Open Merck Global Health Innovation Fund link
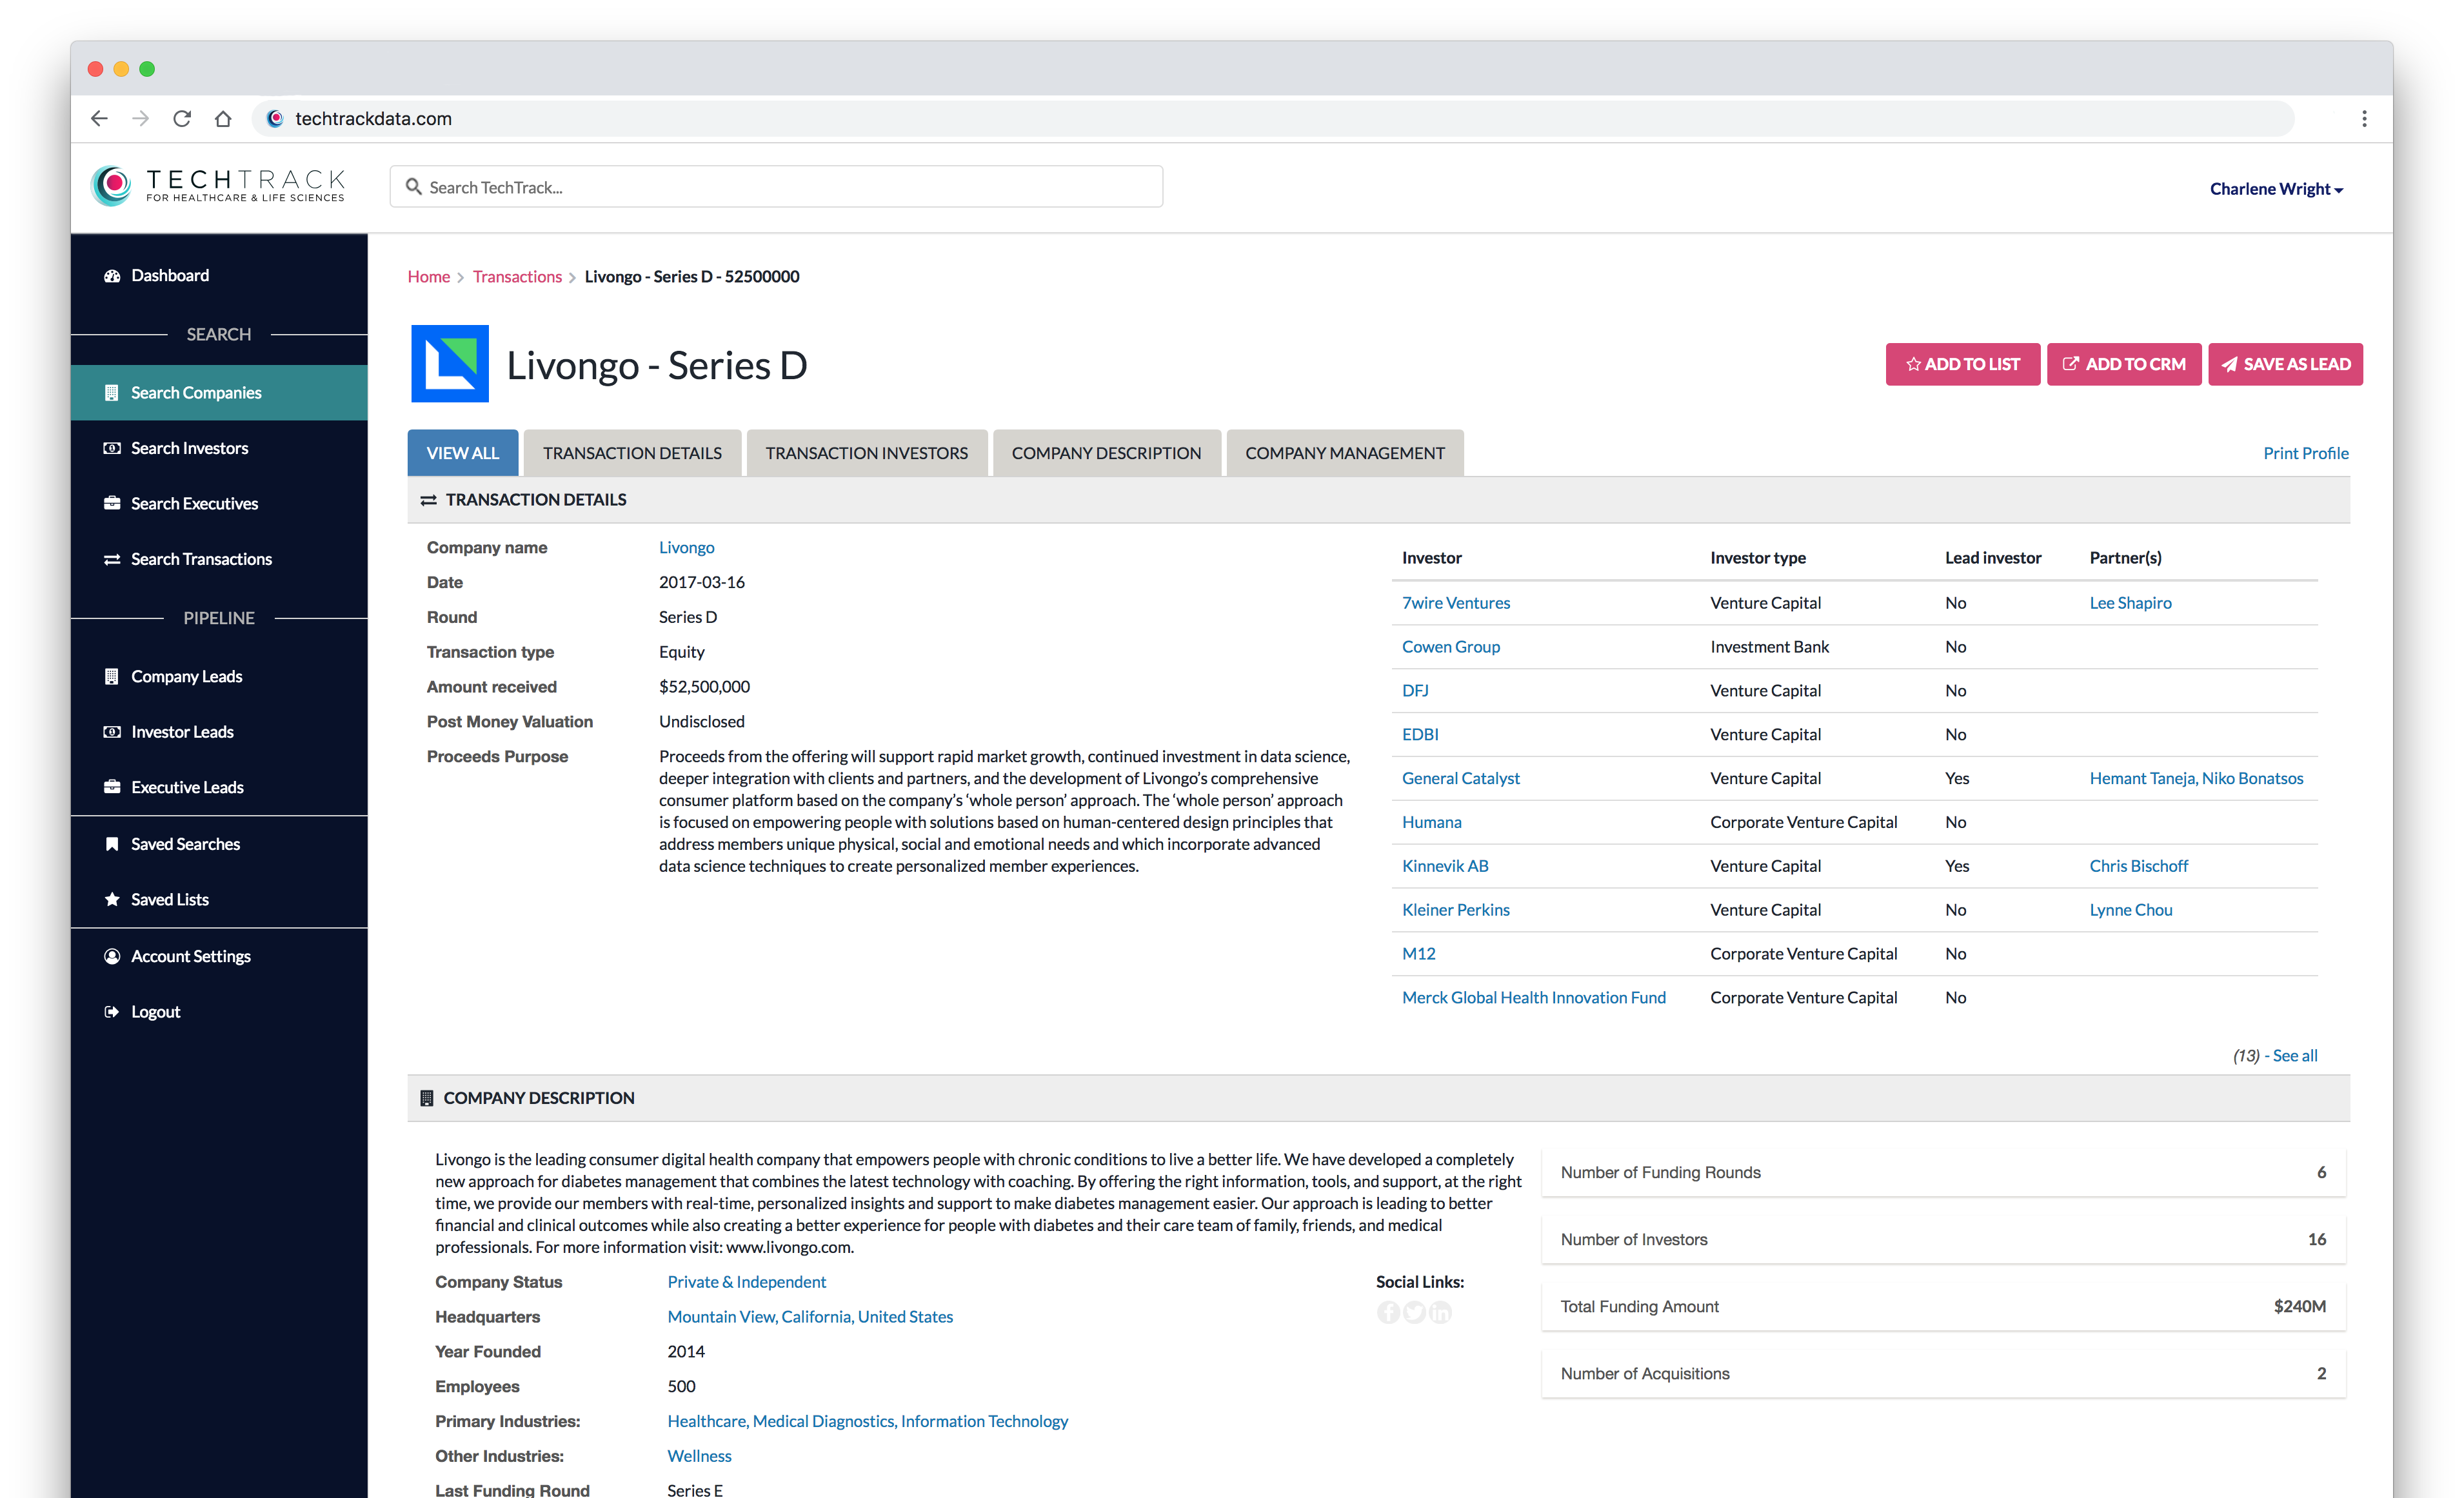This screenshot has width=2464, height=1498. click(x=1534, y=998)
